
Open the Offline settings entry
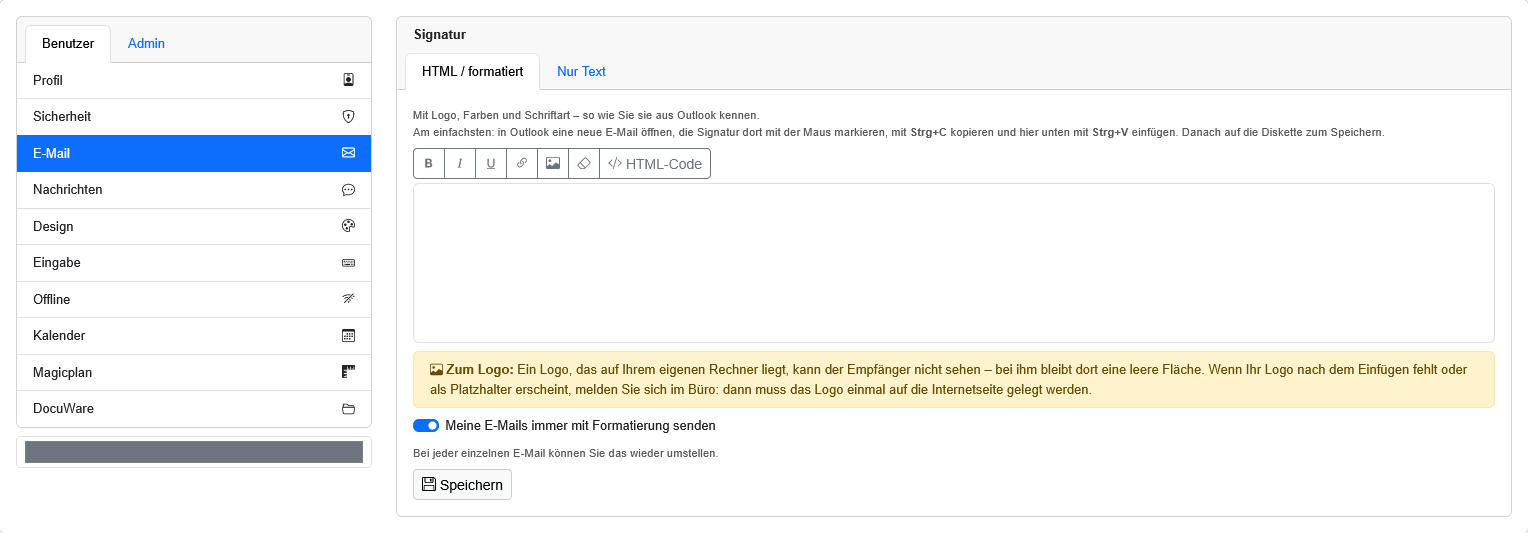pos(194,299)
